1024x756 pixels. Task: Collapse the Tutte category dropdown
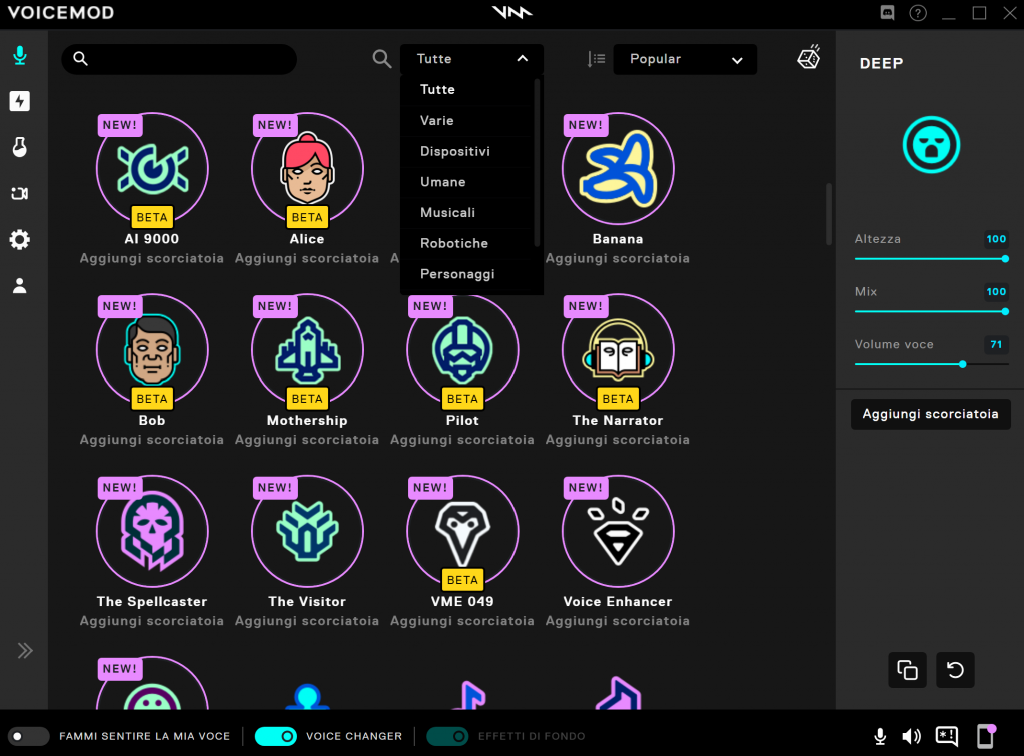coord(472,59)
